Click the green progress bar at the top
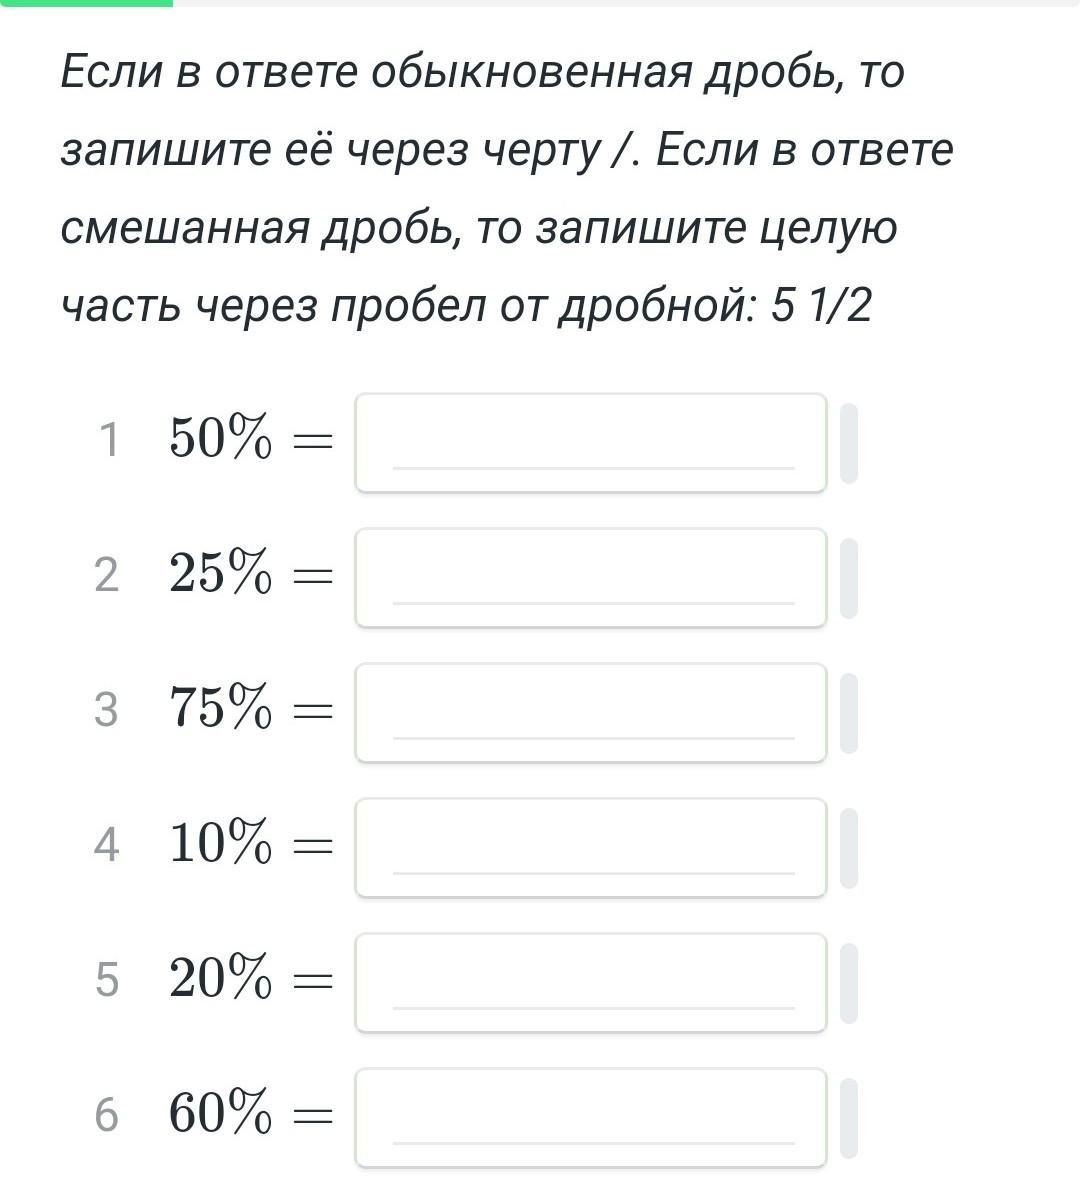Image resolution: width=1080 pixels, height=1201 pixels. click(86, 3)
